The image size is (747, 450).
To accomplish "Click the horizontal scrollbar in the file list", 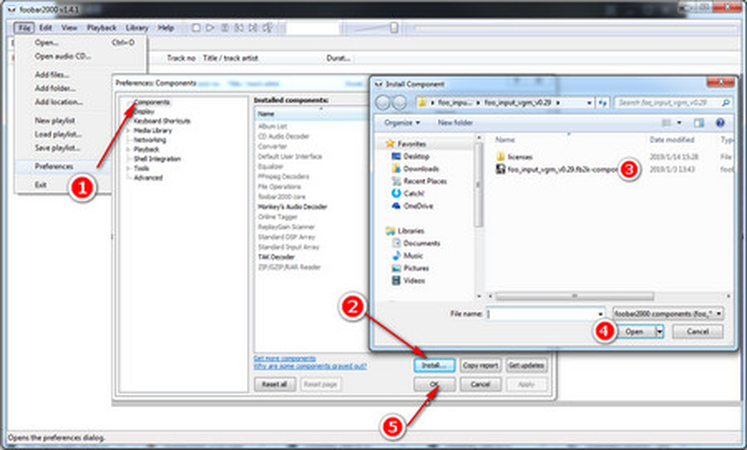I will tap(574, 296).
